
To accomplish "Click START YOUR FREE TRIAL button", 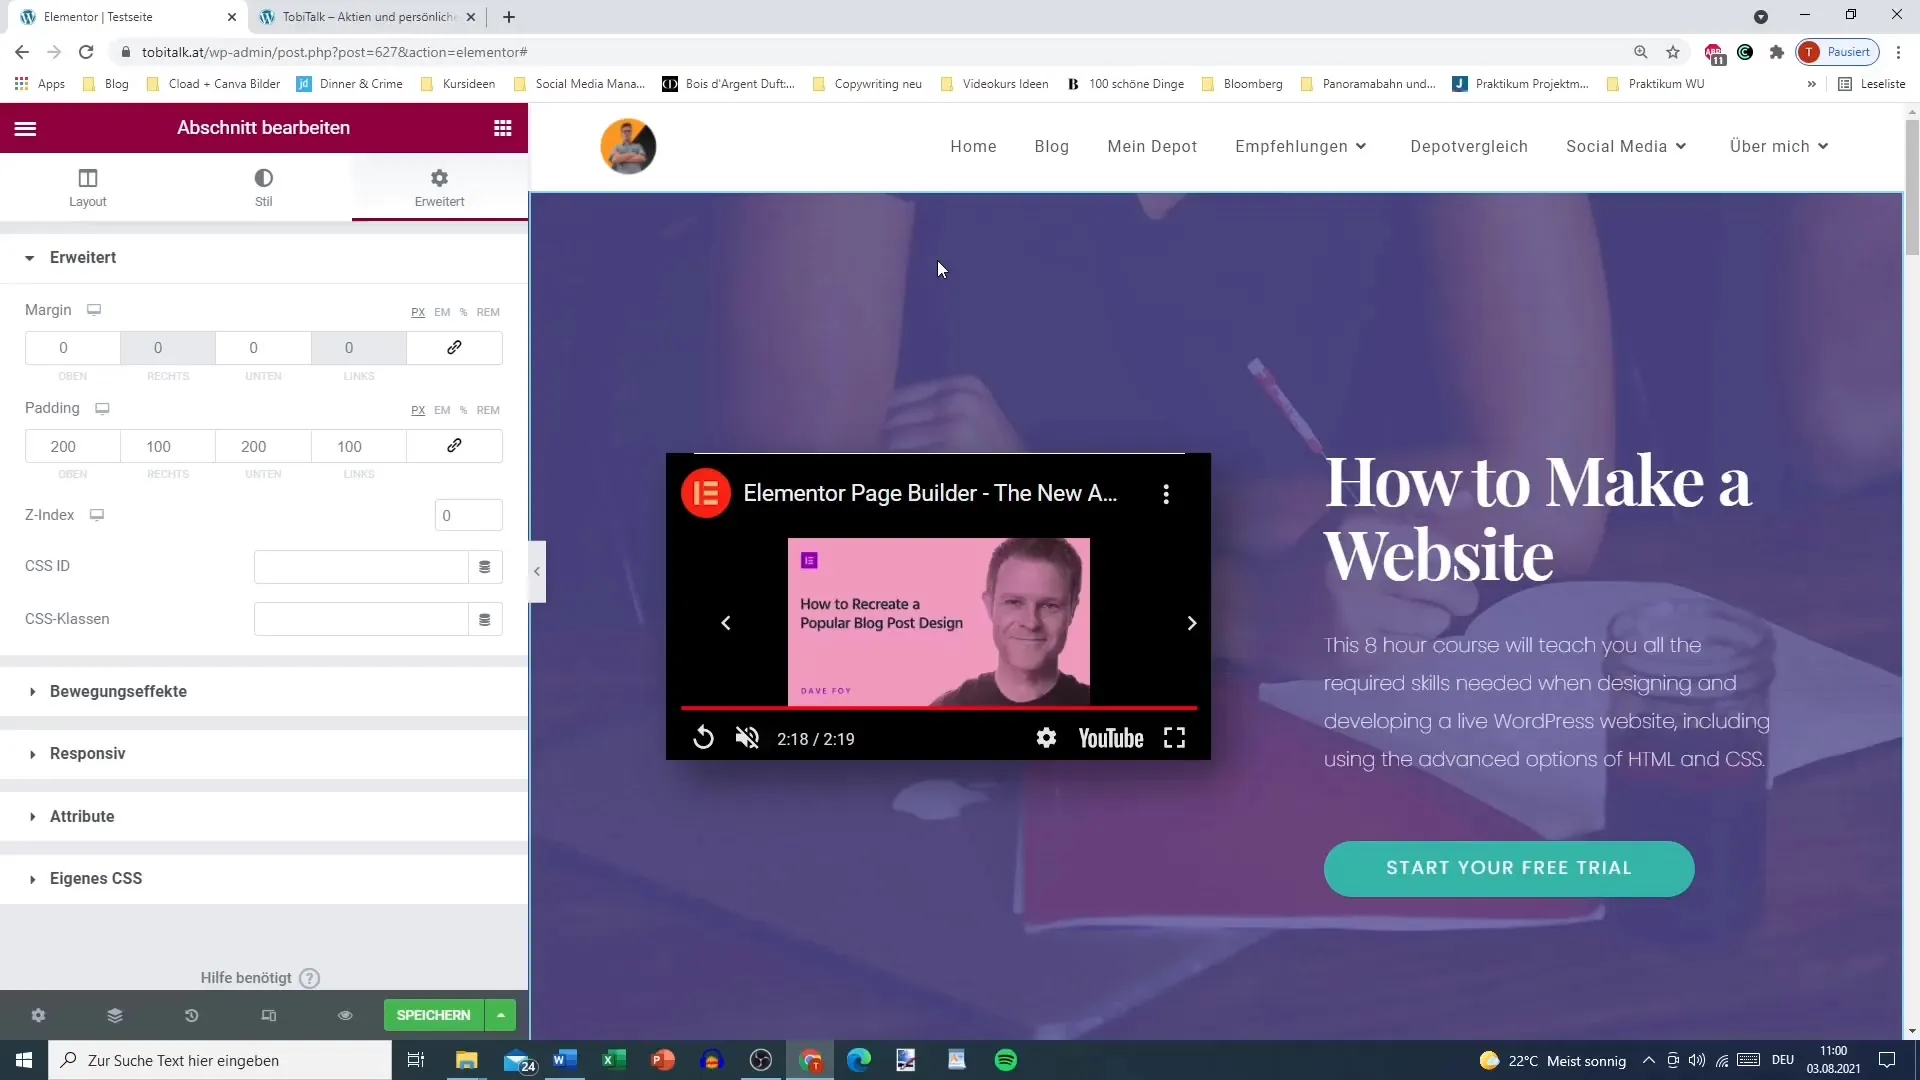I will coord(1510,868).
